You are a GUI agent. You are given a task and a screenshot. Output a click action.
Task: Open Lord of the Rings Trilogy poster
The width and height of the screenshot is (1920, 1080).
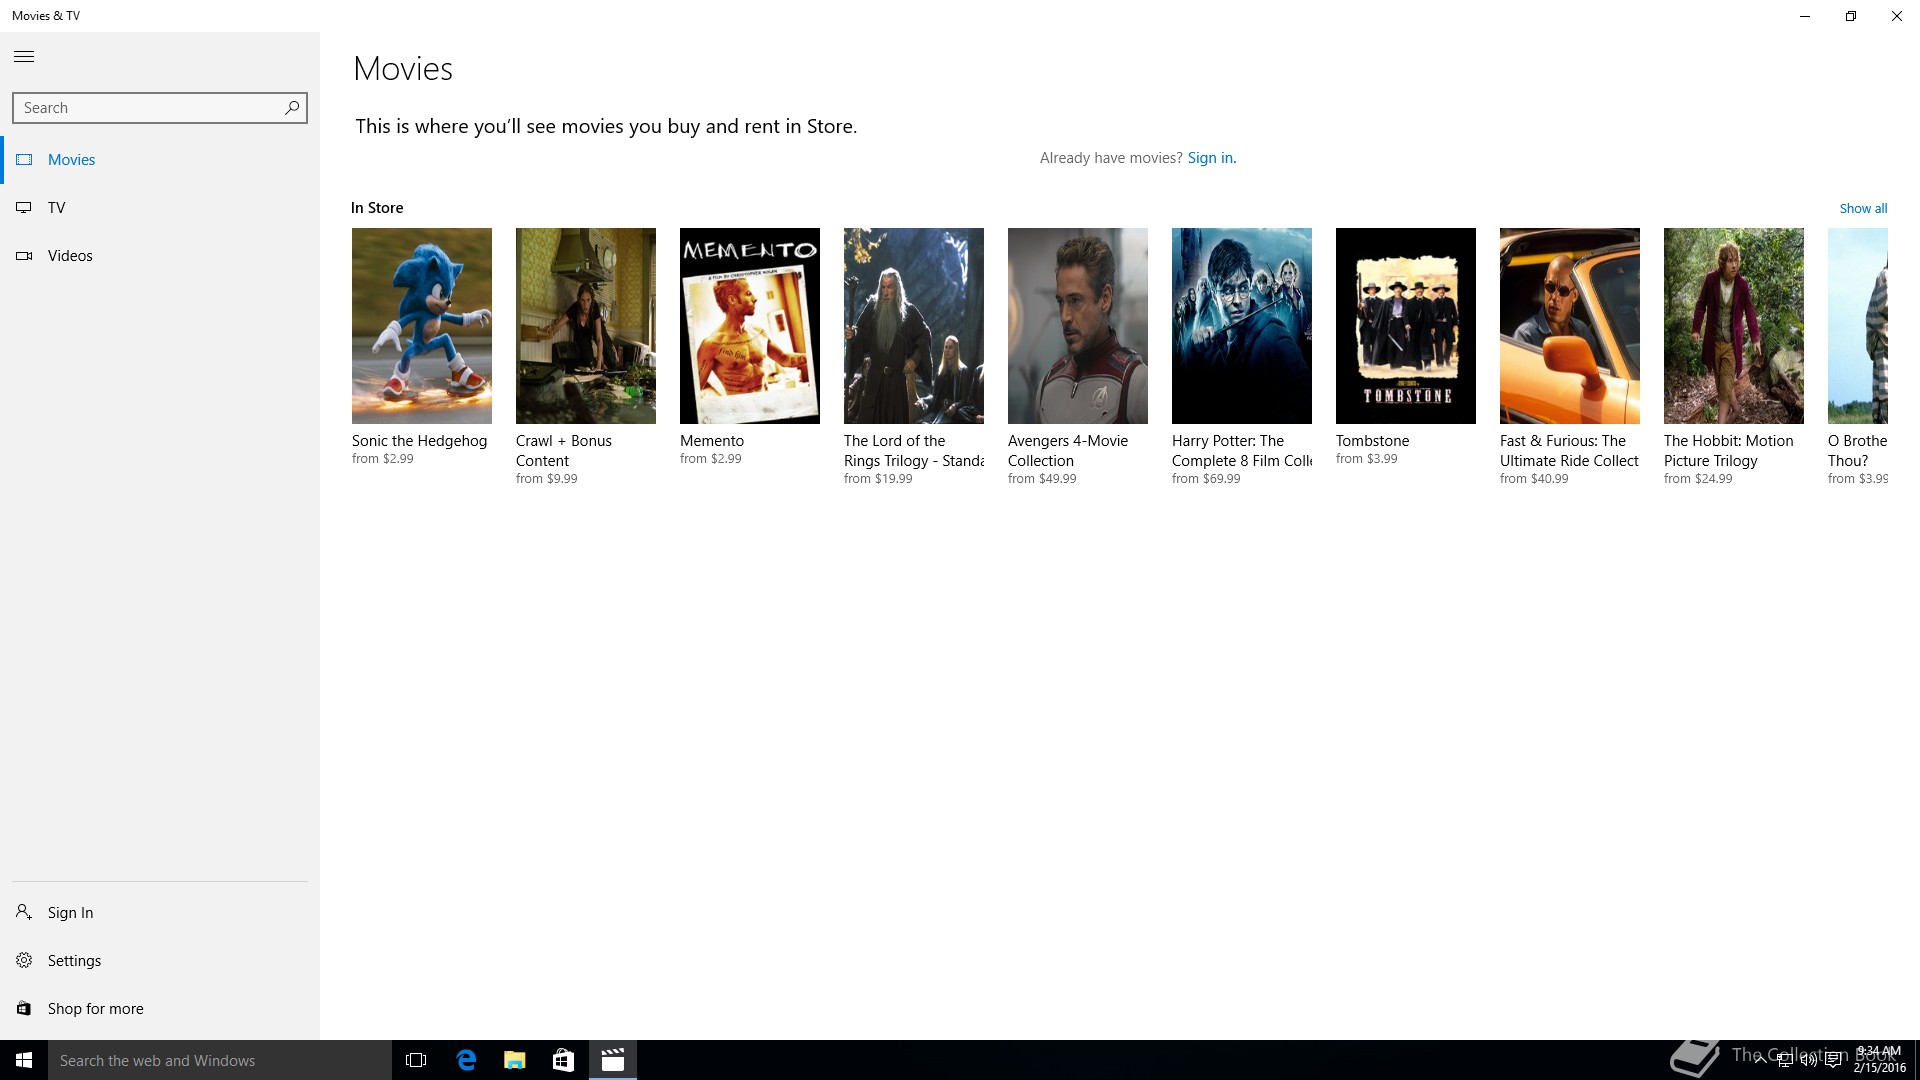pyautogui.click(x=914, y=326)
